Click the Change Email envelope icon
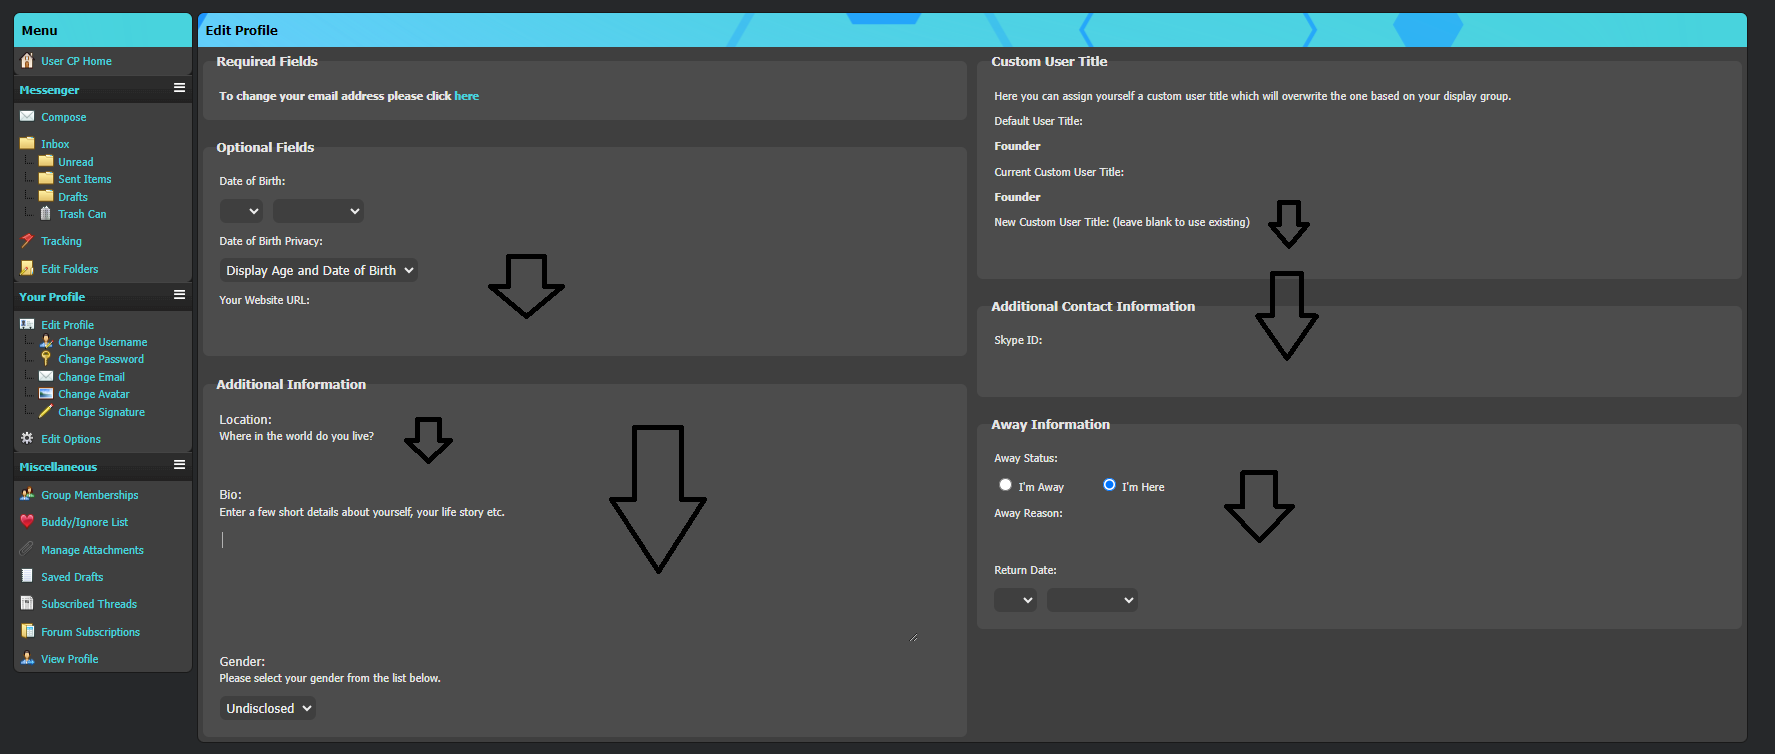1775x754 pixels. [46, 376]
